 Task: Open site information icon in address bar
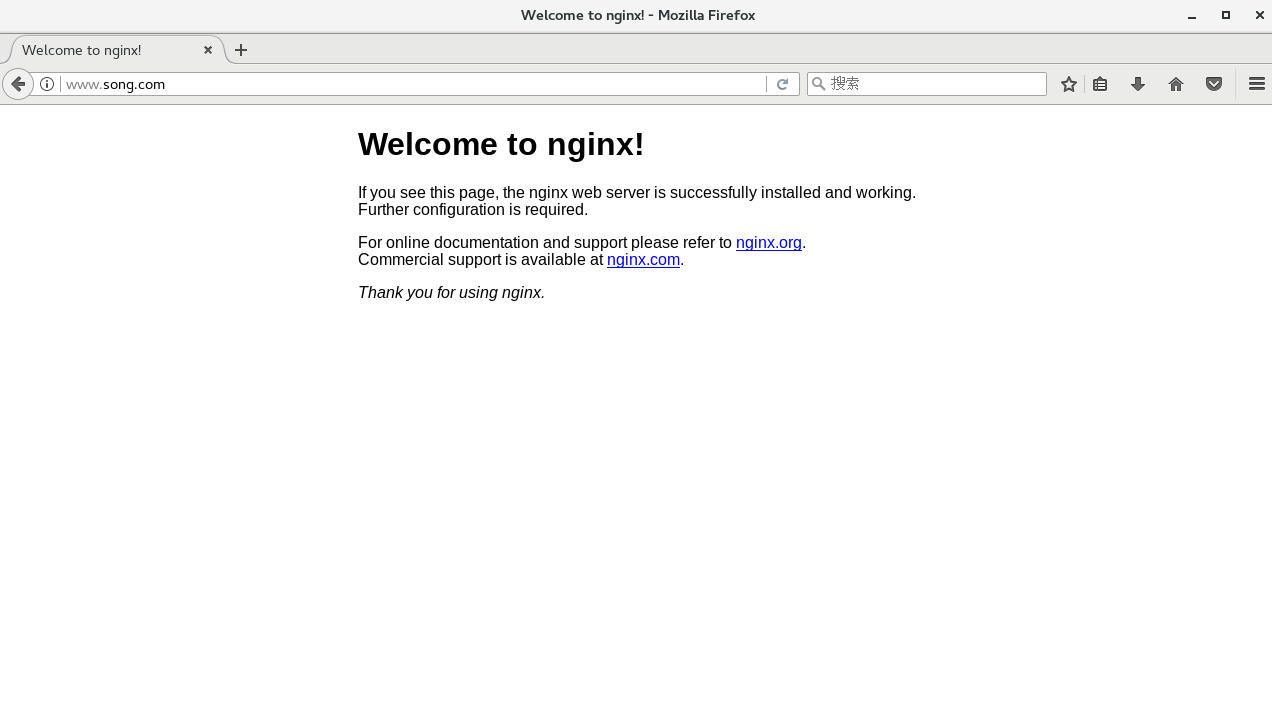47,84
